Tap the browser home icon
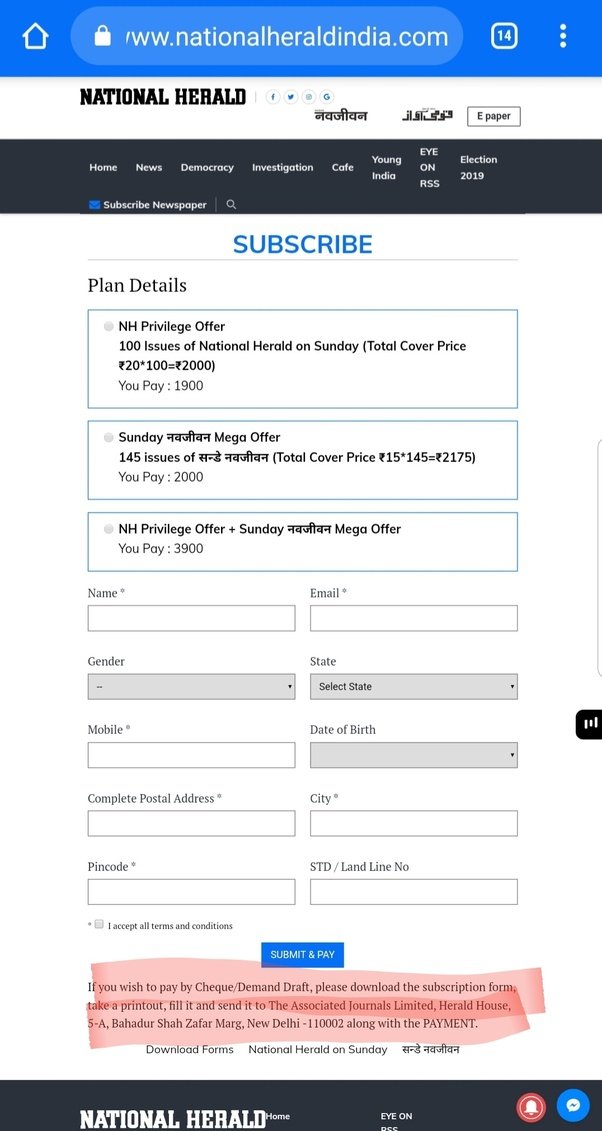 (x=35, y=36)
